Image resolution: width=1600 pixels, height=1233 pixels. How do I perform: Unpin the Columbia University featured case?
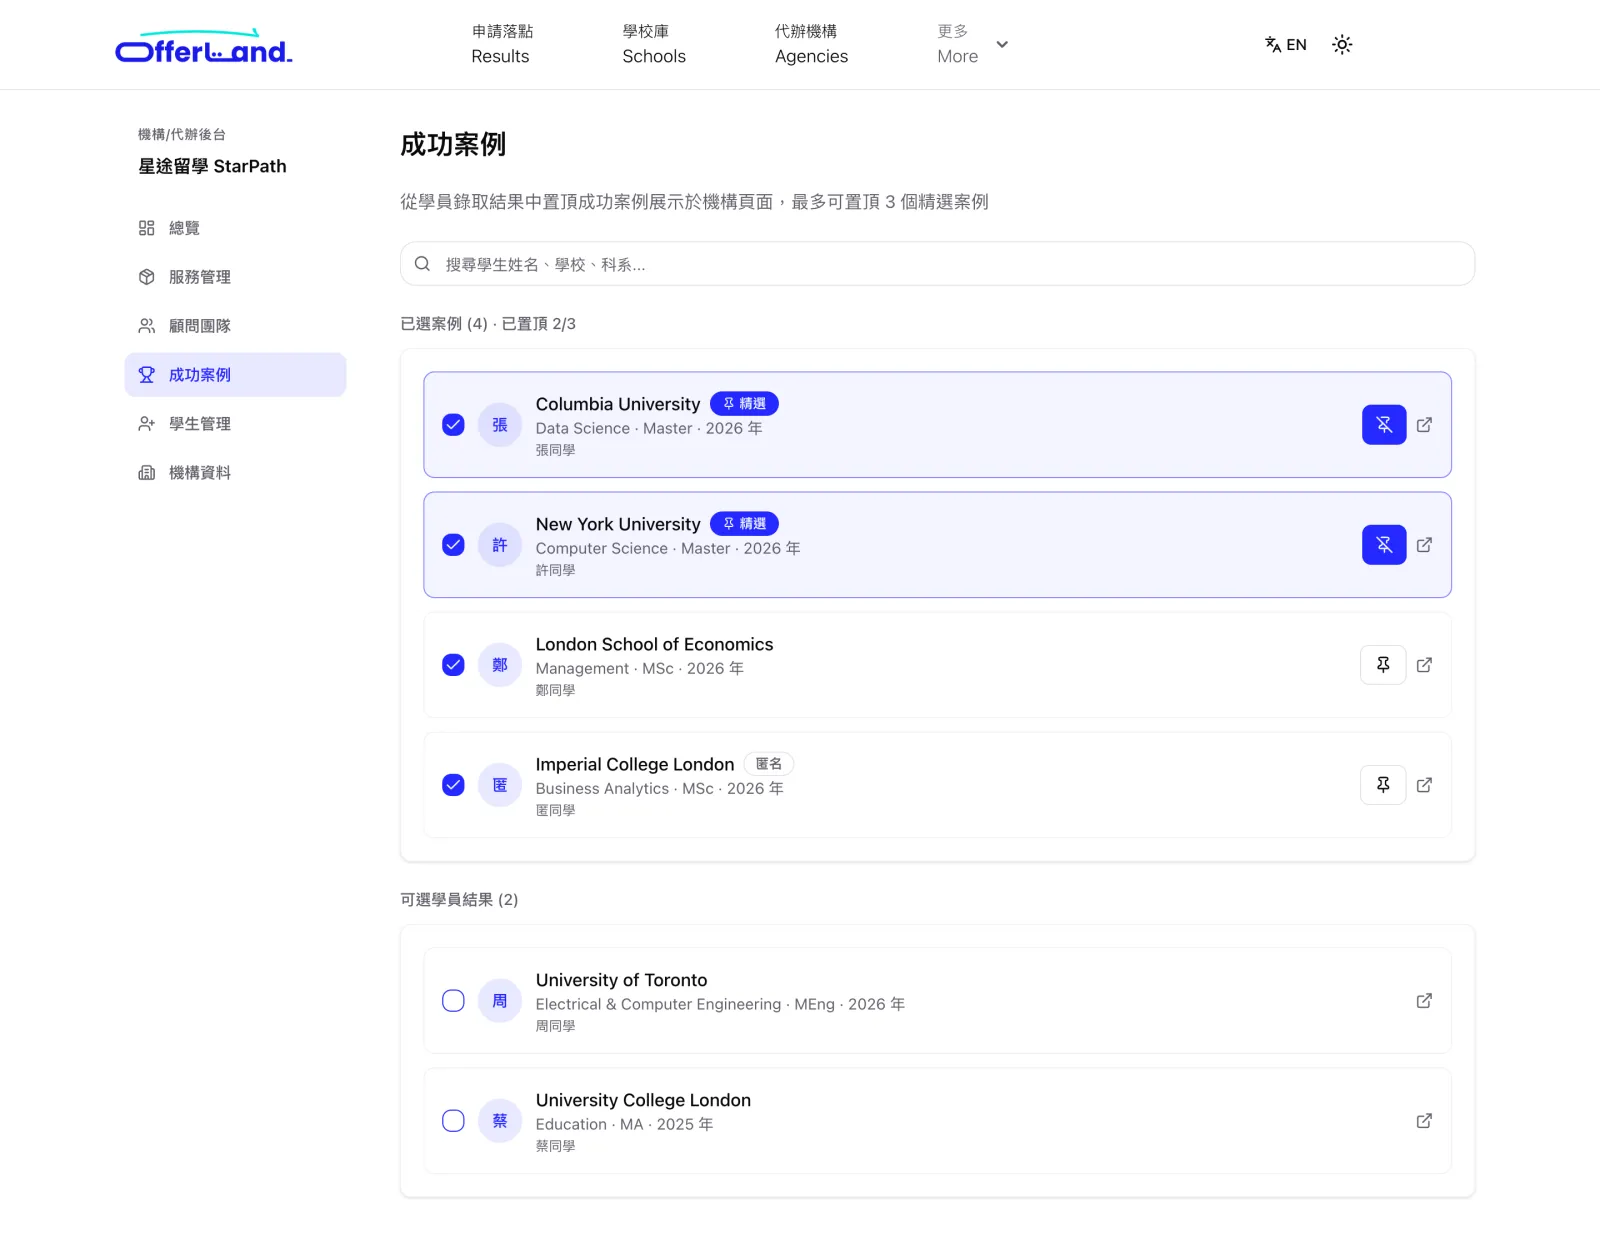click(x=1384, y=425)
